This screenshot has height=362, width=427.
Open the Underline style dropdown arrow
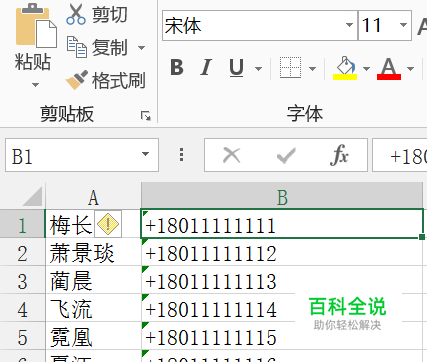click(258, 69)
